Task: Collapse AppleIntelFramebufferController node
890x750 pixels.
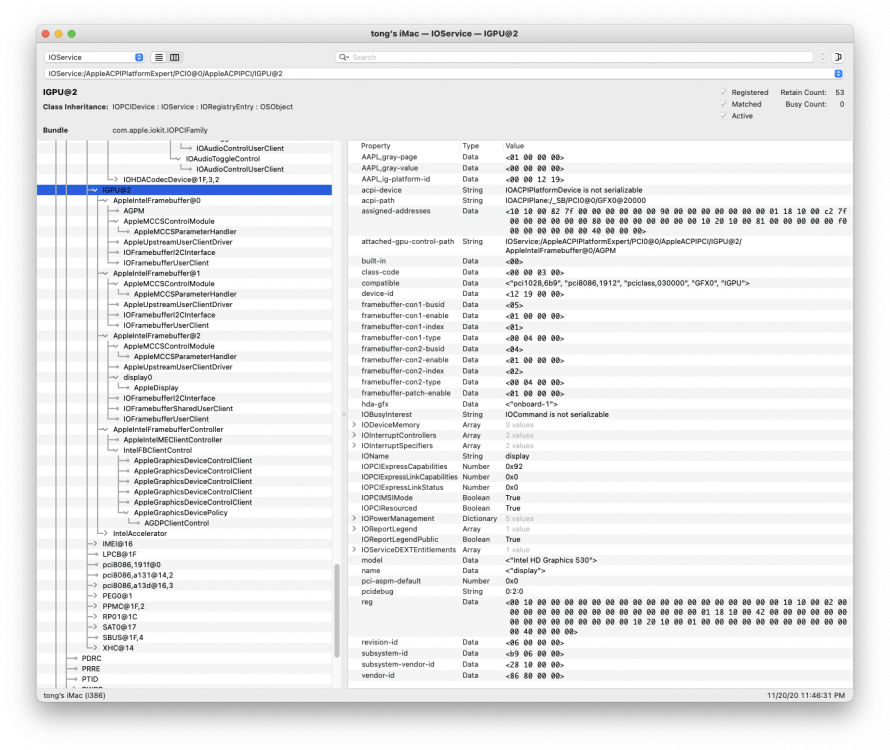Action: [106, 430]
